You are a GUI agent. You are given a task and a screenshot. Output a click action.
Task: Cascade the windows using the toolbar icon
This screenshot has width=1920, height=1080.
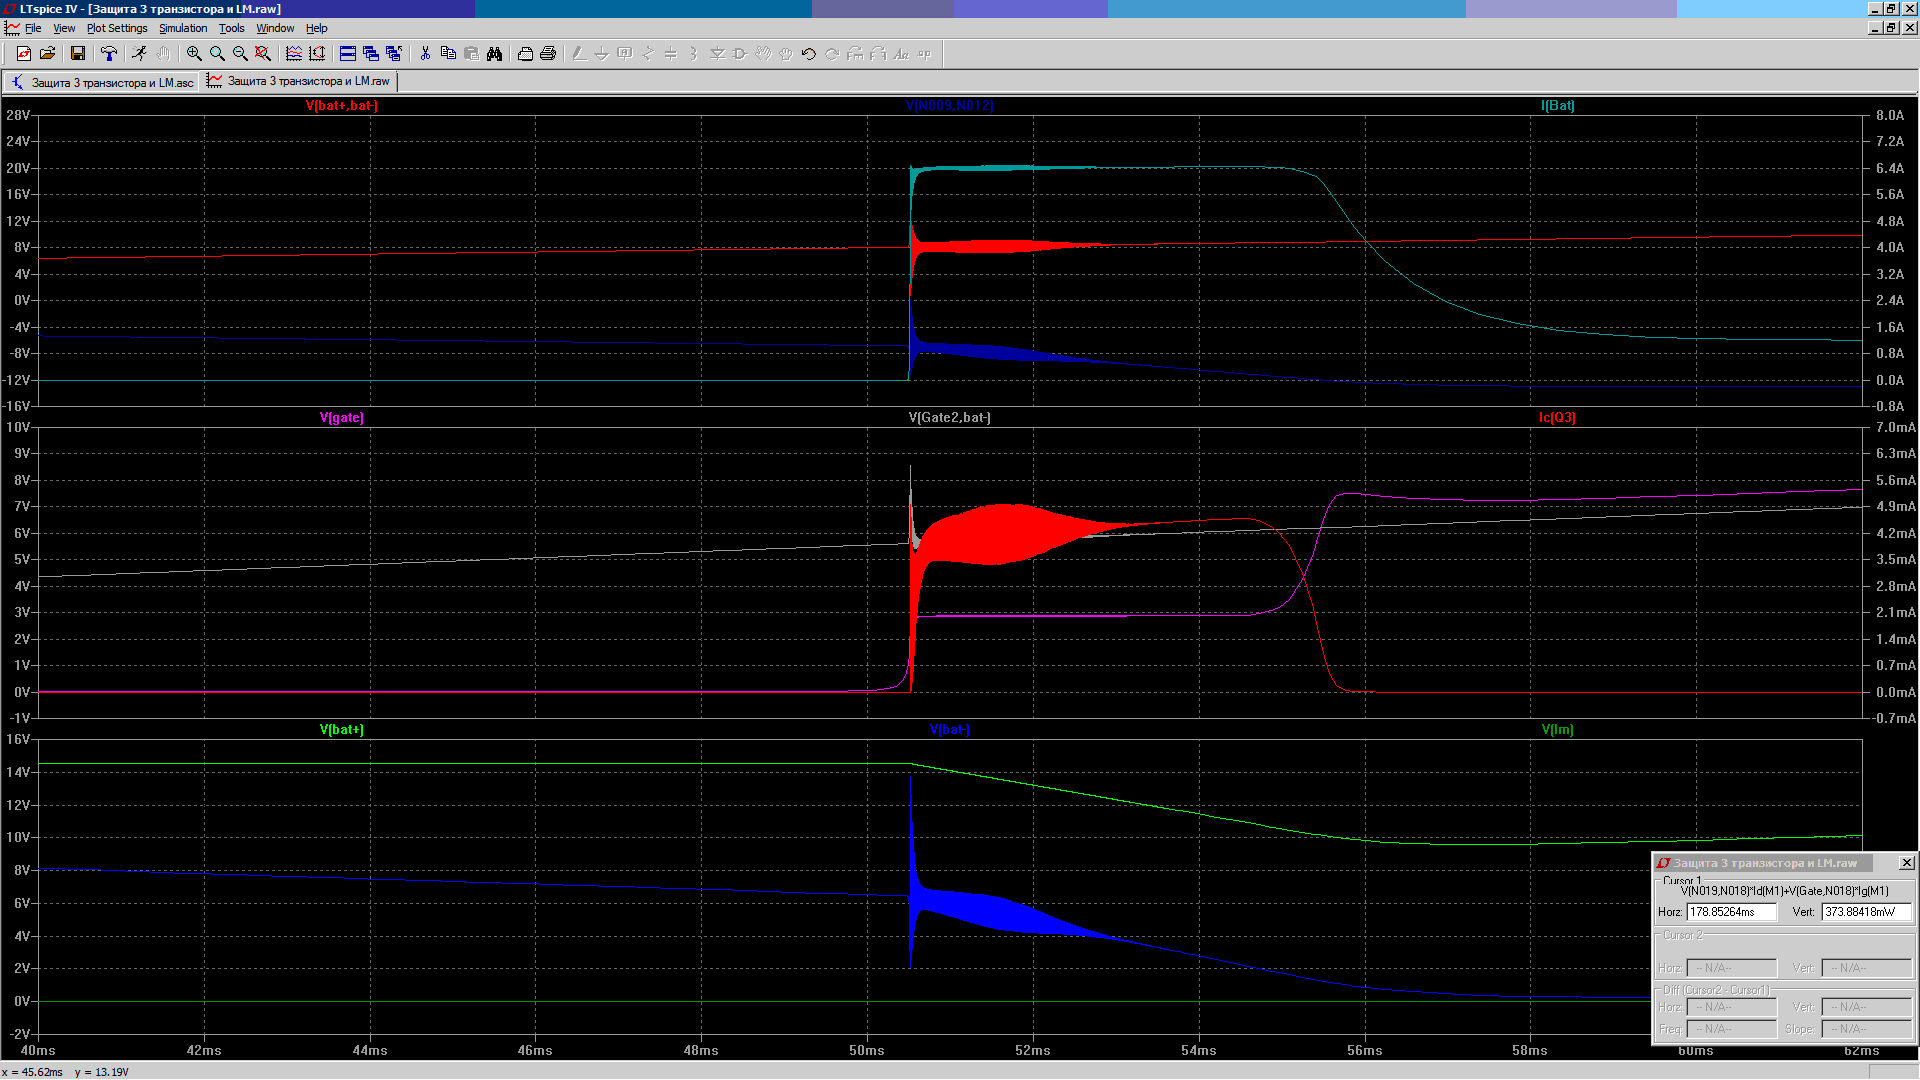[x=371, y=54]
